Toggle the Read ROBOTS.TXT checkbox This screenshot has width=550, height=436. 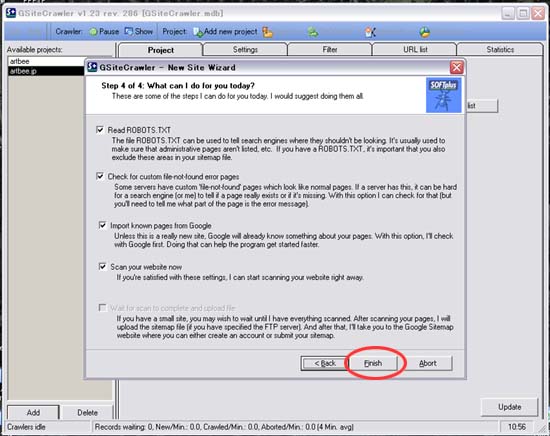click(x=100, y=130)
